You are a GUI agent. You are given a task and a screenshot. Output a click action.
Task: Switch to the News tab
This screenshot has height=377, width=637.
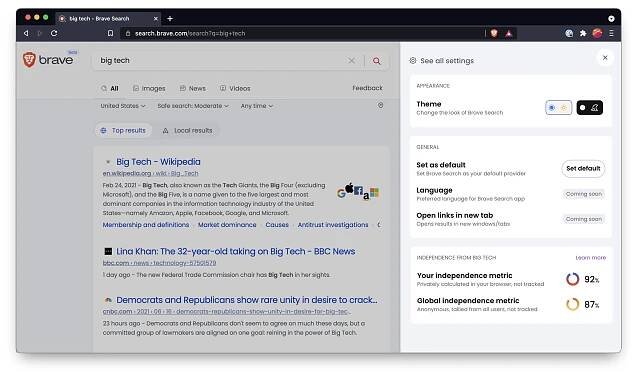[x=193, y=88]
